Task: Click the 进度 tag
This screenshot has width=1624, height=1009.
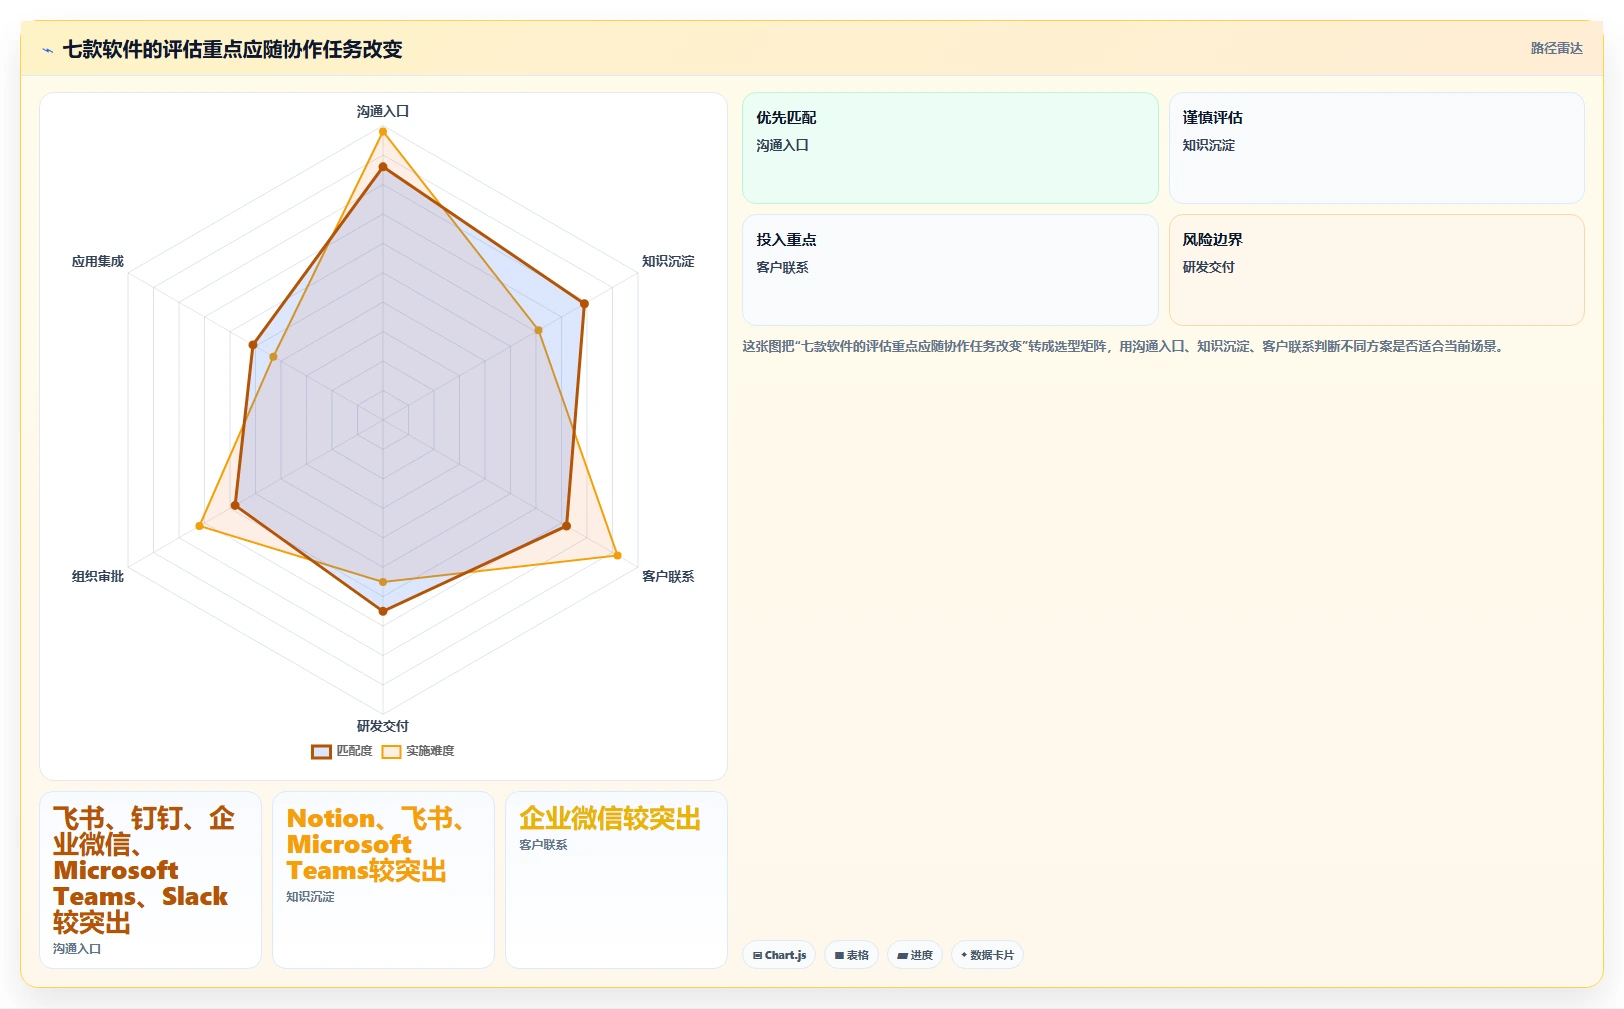Action: pos(915,955)
